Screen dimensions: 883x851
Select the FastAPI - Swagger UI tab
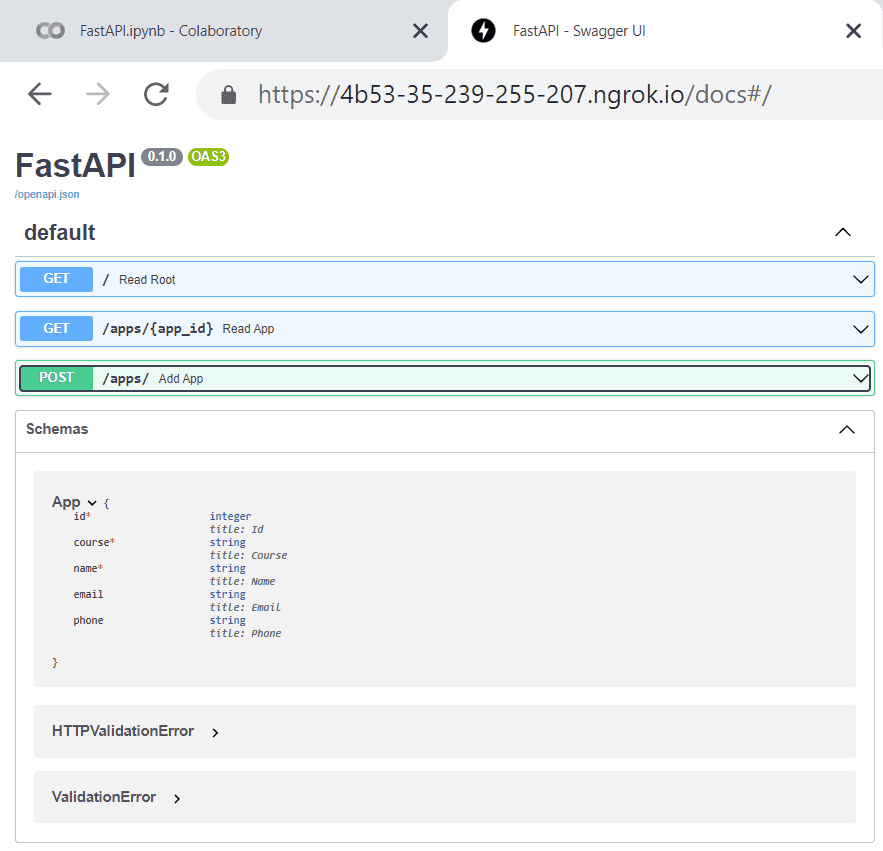665,31
